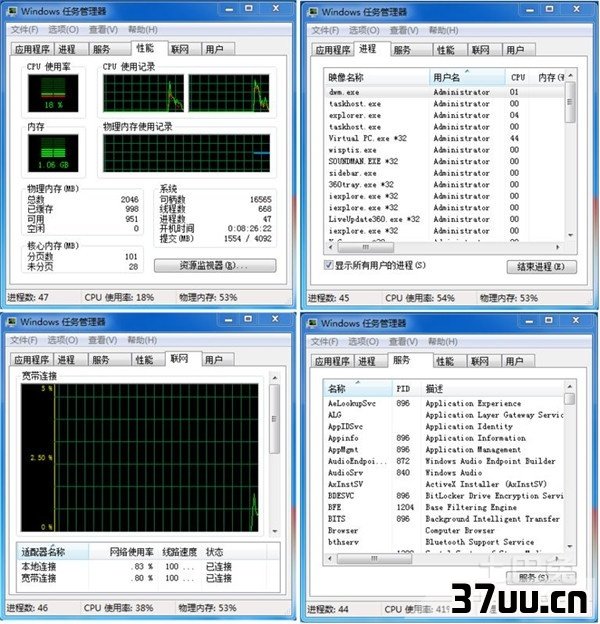Sort services by 名称 column header
This screenshot has height=624, width=600.
pyautogui.click(x=358, y=388)
